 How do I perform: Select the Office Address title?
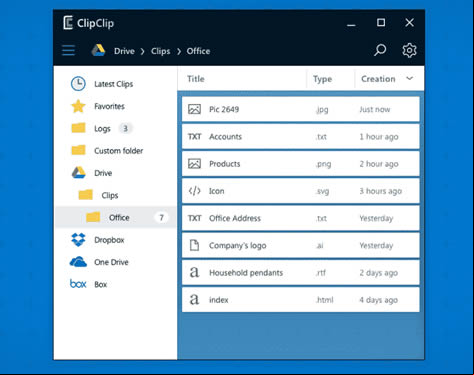pyautogui.click(x=235, y=218)
